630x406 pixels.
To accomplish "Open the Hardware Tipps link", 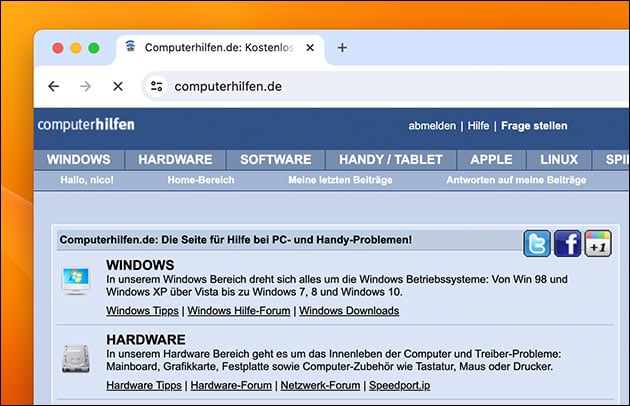I will [144, 385].
